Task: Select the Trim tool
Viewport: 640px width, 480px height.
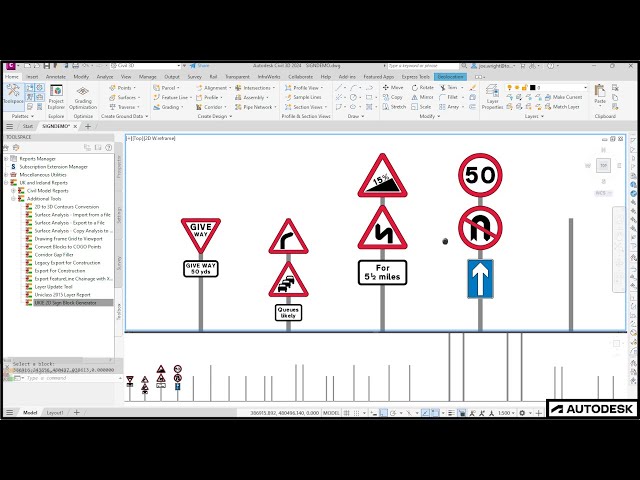Action: pyautogui.click(x=449, y=87)
